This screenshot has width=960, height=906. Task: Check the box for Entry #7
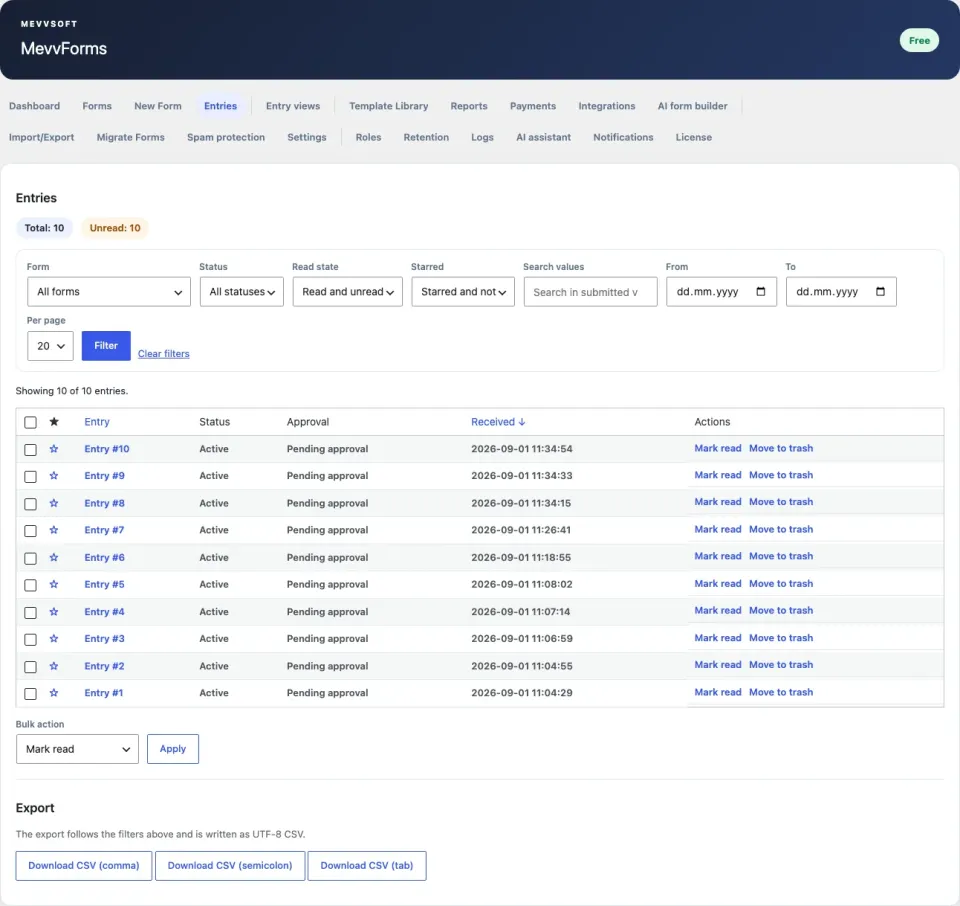point(31,531)
